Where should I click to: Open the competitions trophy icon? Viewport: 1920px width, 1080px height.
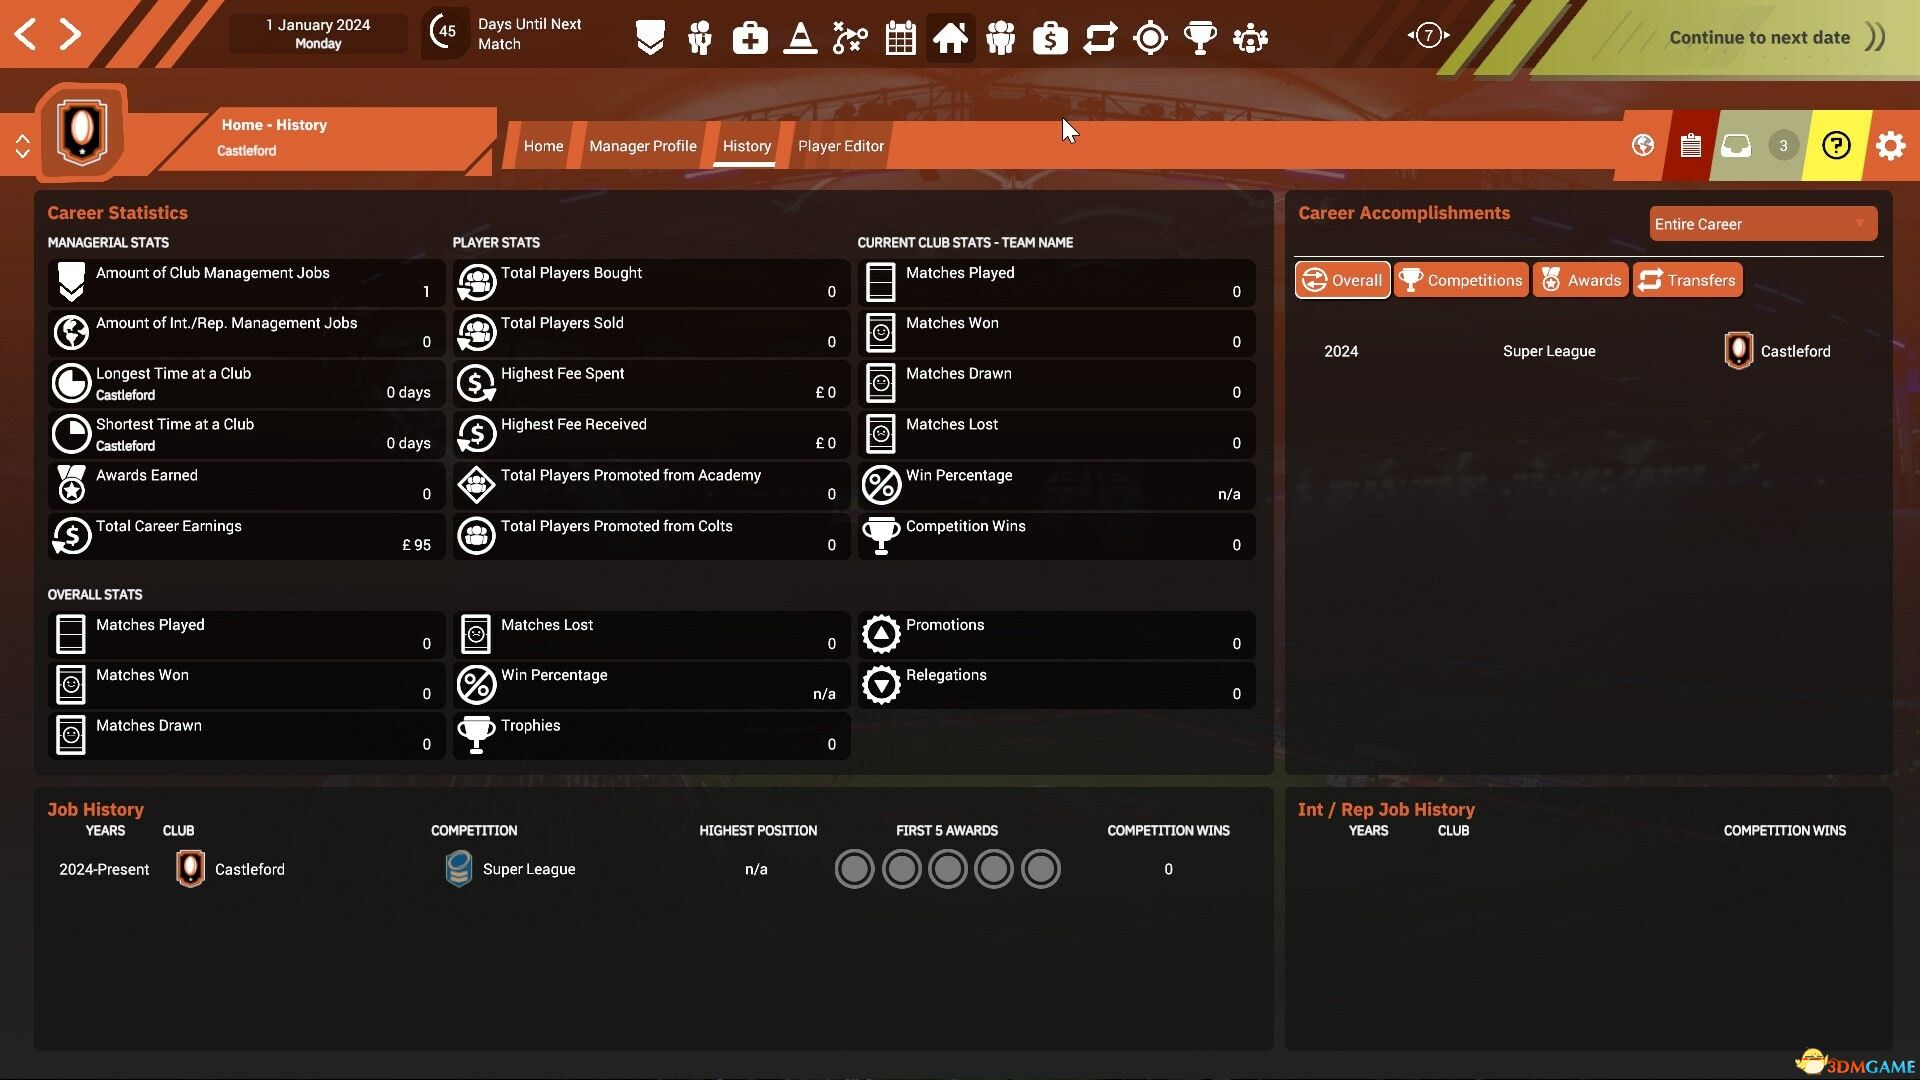tap(1200, 37)
